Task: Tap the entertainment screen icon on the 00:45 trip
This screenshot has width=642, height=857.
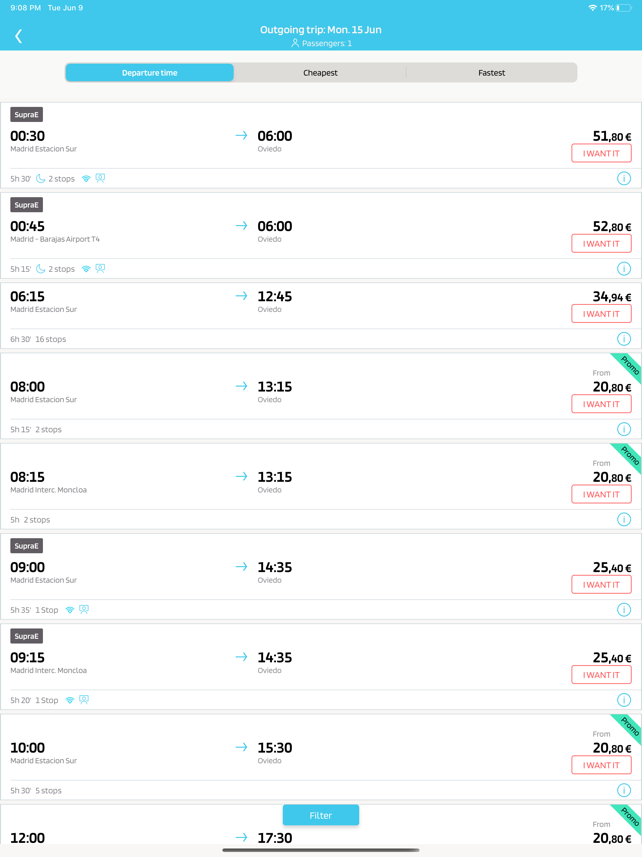Action: 99,268
